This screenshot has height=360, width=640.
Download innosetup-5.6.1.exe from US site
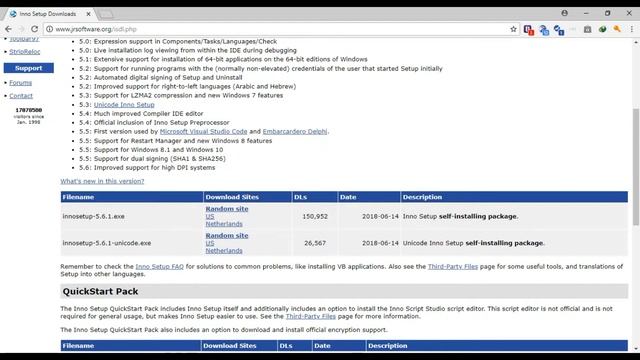210,216
